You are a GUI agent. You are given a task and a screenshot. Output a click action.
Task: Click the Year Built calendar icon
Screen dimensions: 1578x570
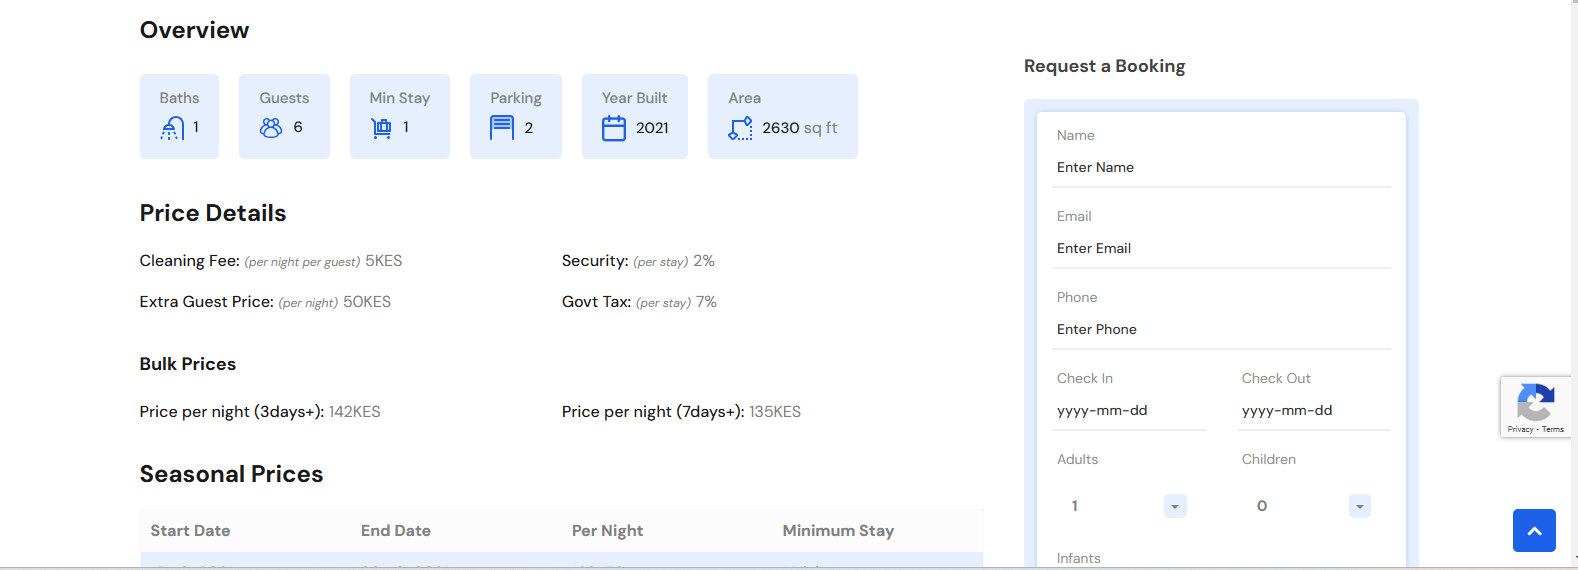point(614,128)
